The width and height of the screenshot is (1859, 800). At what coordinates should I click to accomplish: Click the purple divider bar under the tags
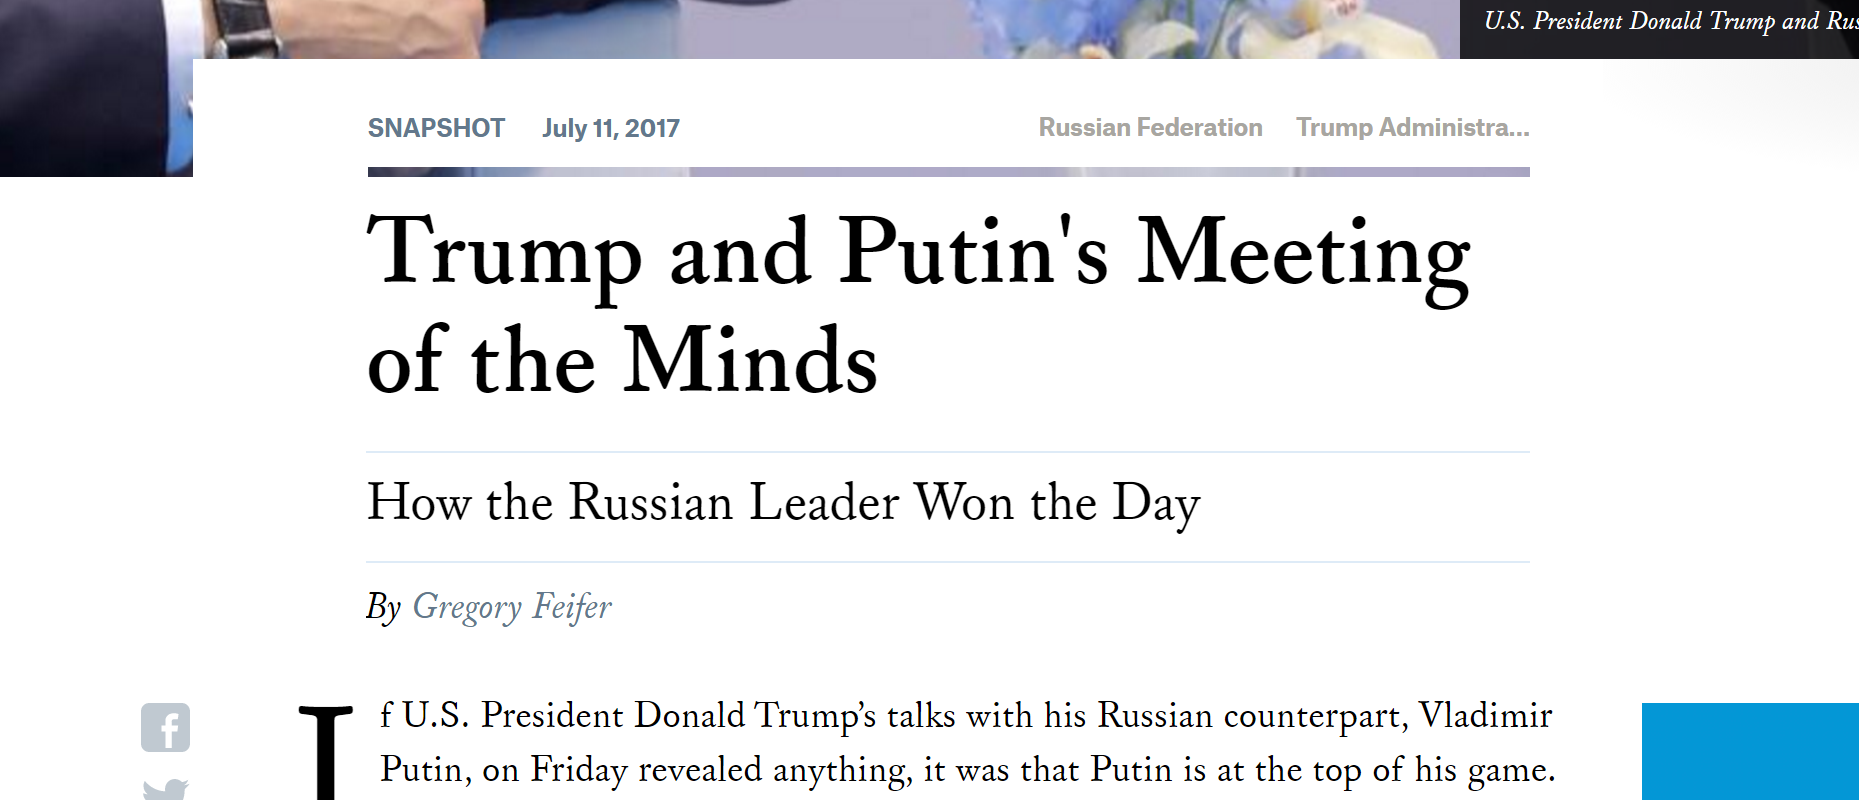click(948, 172)
